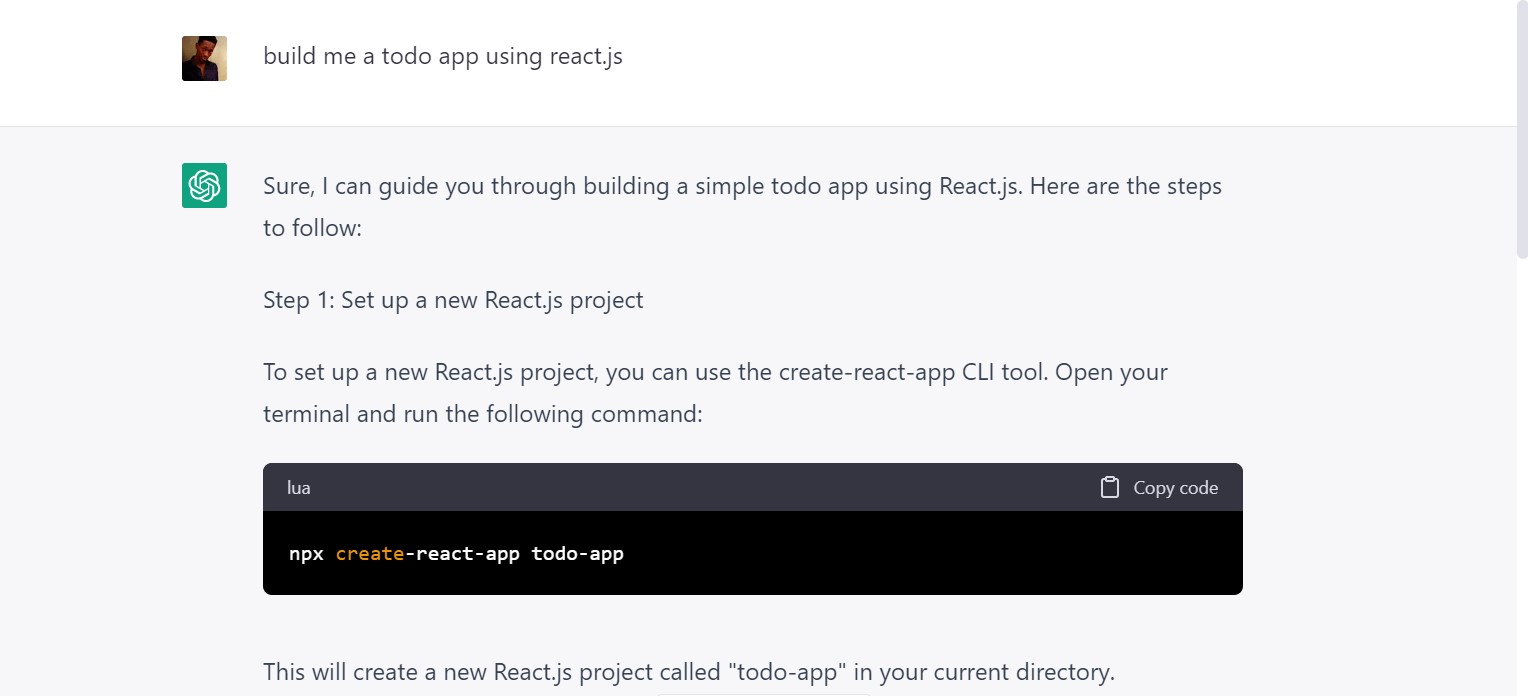
Task: Click the Copy code clipboard icon
Action: coord(1109,487)
